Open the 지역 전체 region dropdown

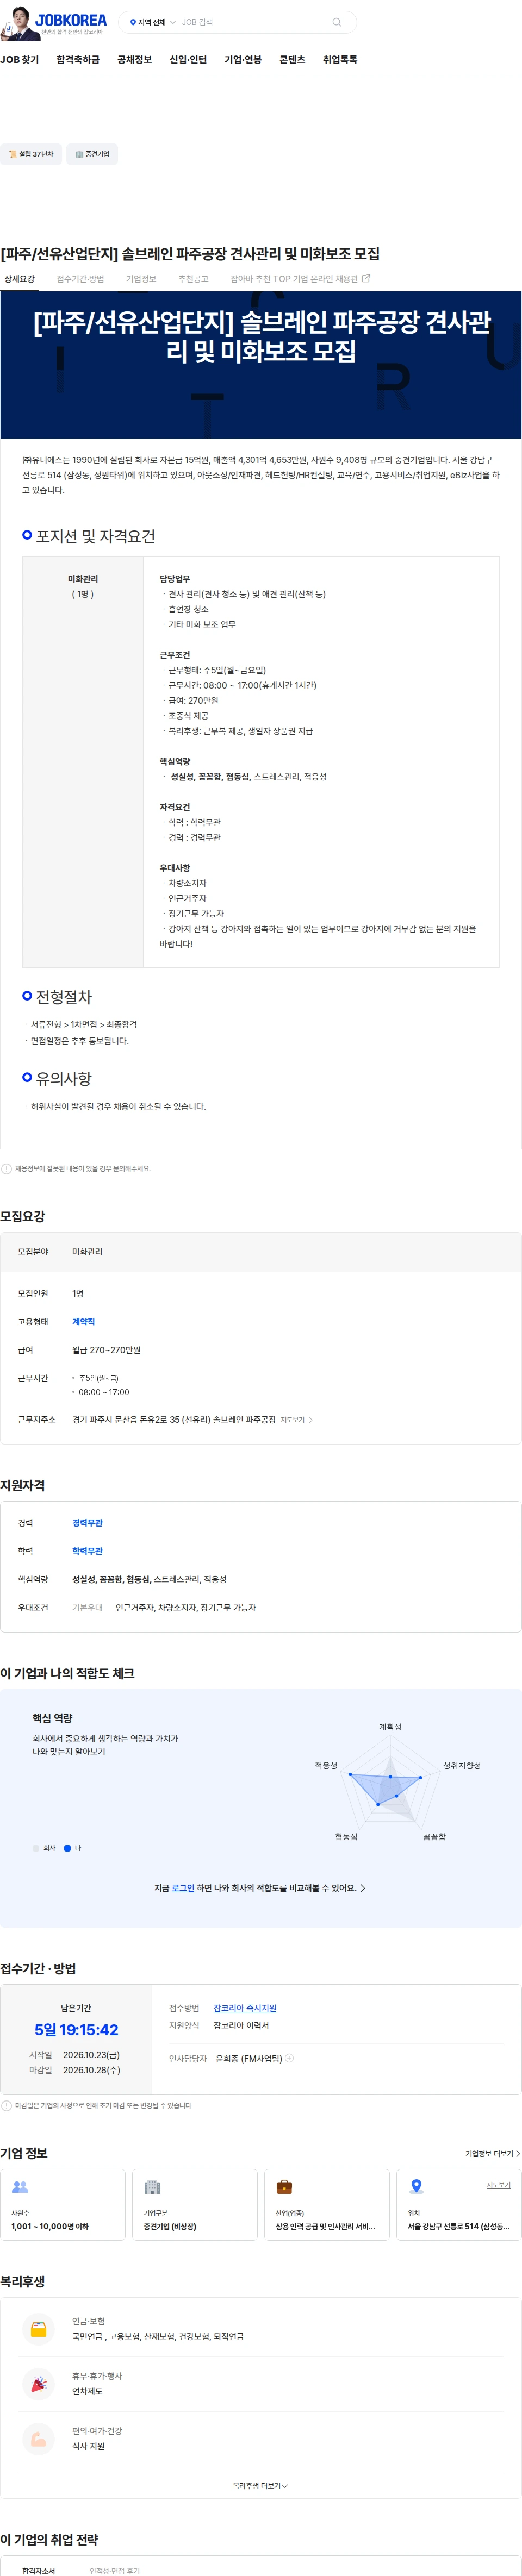[153, 22]
